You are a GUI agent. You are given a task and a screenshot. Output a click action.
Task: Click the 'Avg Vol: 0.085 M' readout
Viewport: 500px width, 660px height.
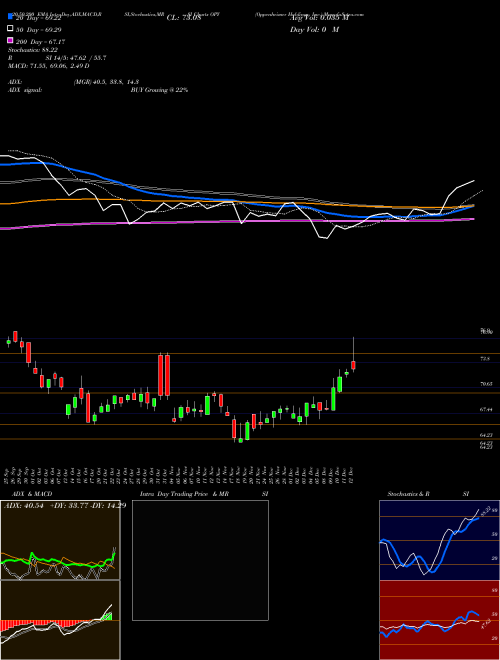[x=319, y=18]
